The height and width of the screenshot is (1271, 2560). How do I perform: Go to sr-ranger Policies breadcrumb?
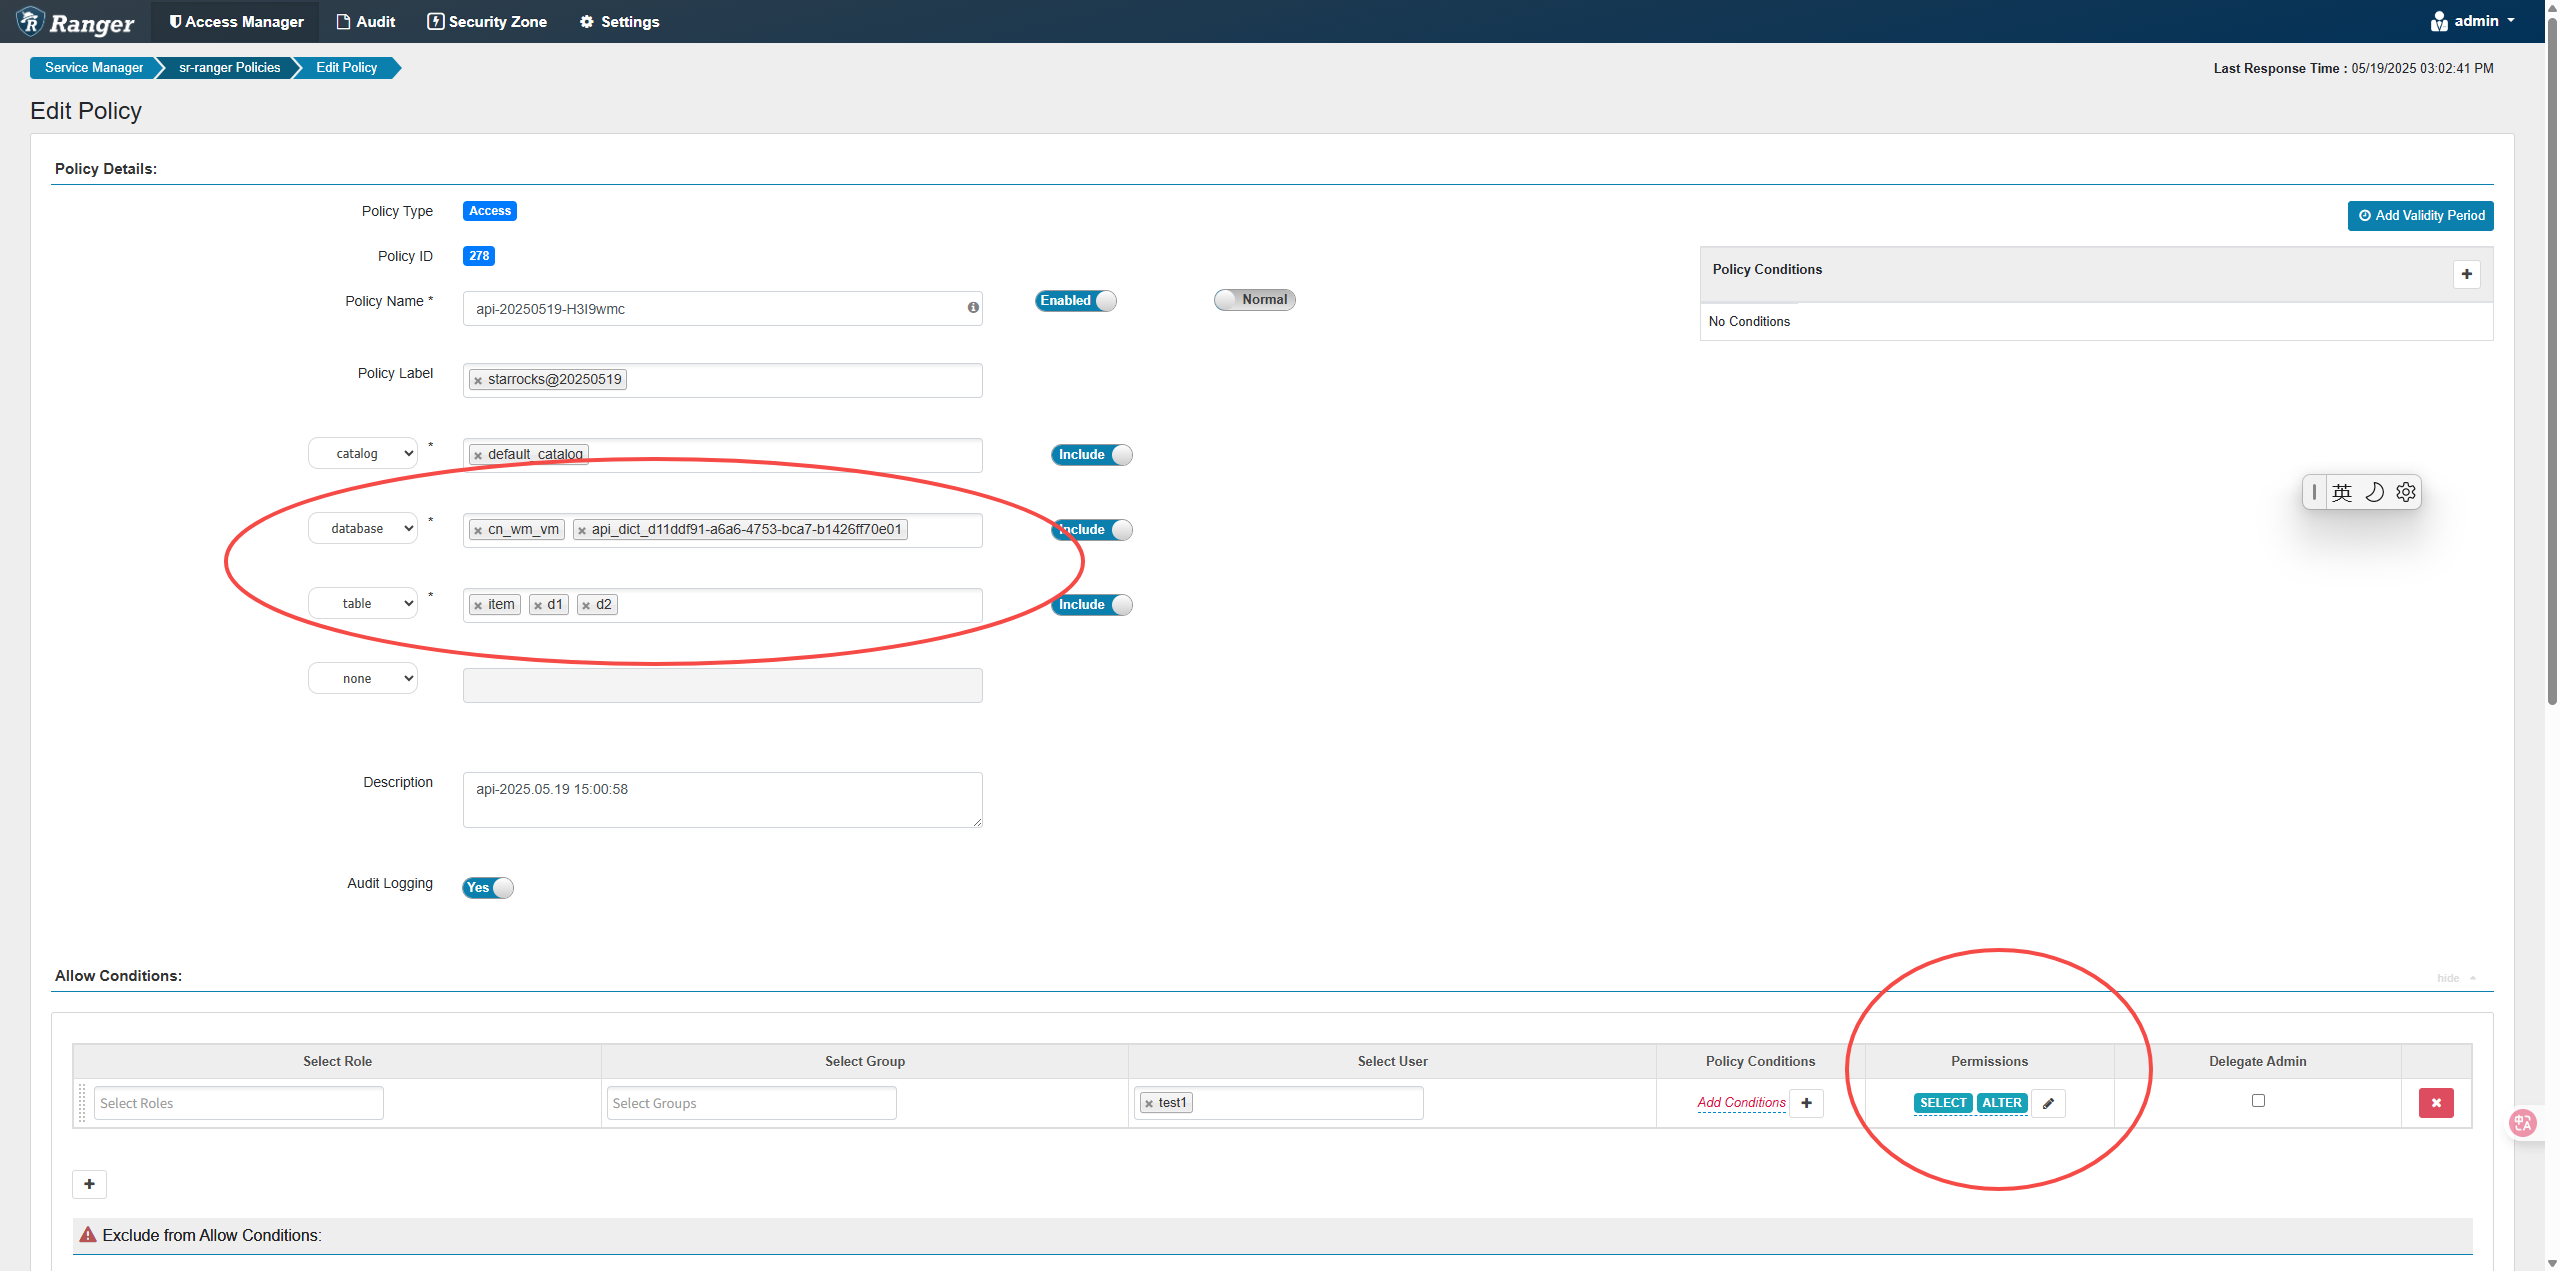(x=229, y=67)
